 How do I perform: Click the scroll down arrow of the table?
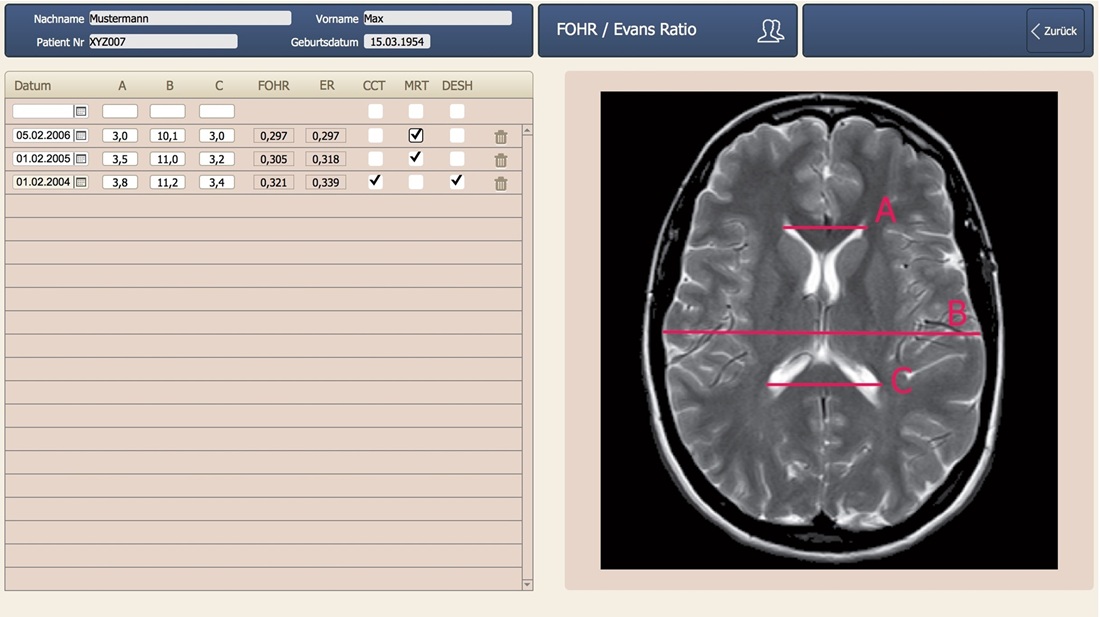tap(527, 584)
